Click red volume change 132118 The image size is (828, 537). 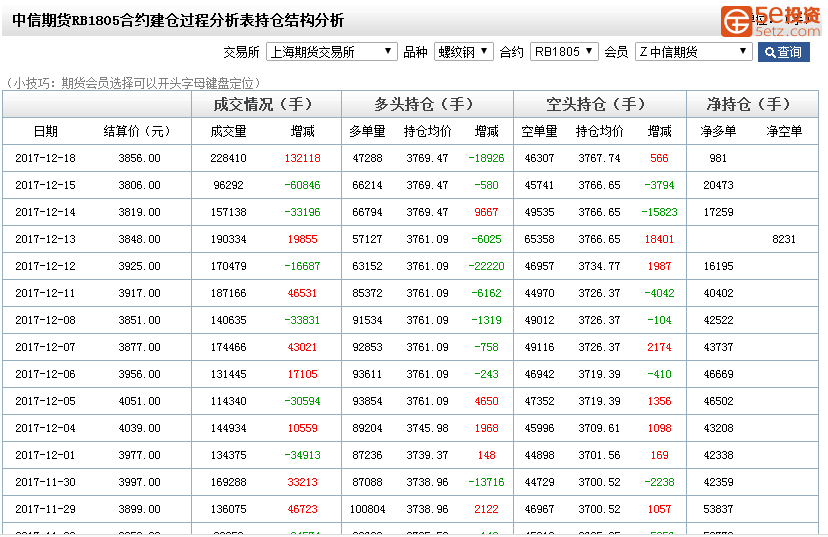(303, 158)
